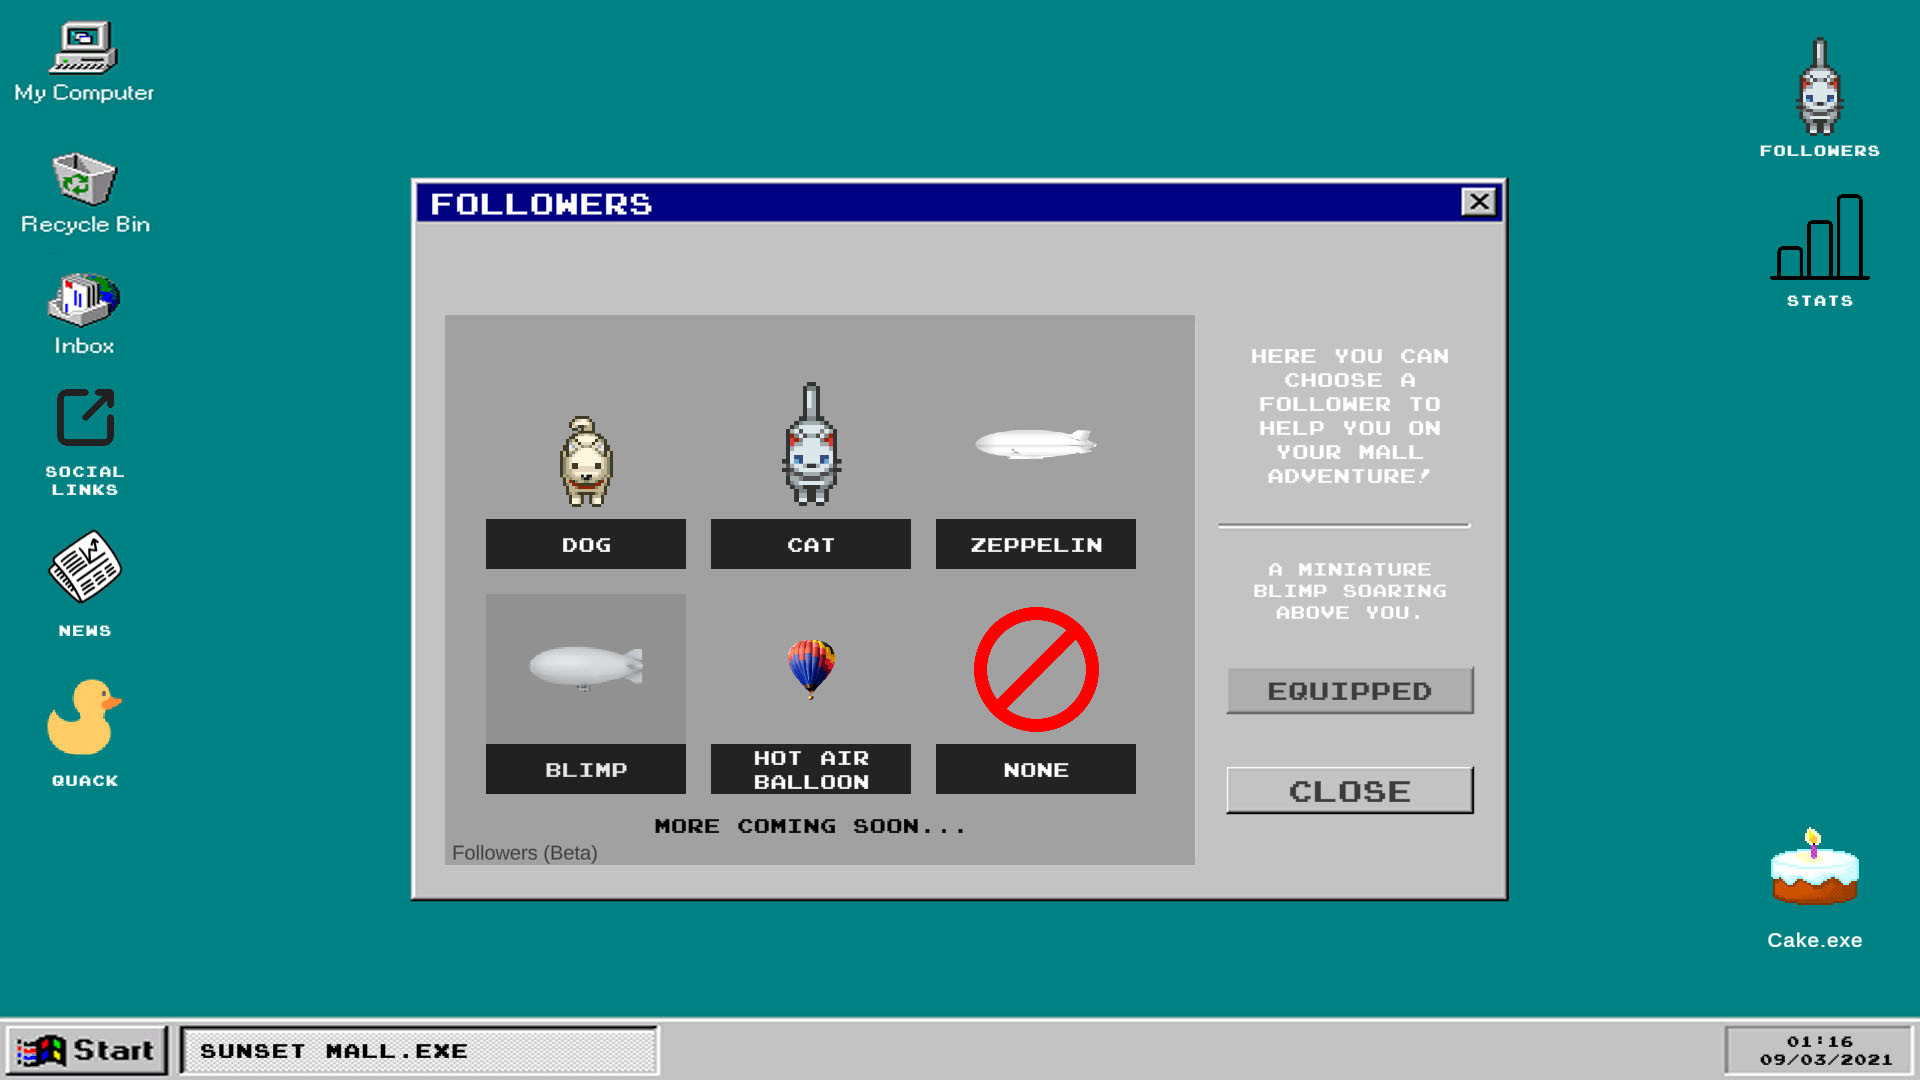
Task: Click the EQUIPPED button
Action: [1349, 690]
